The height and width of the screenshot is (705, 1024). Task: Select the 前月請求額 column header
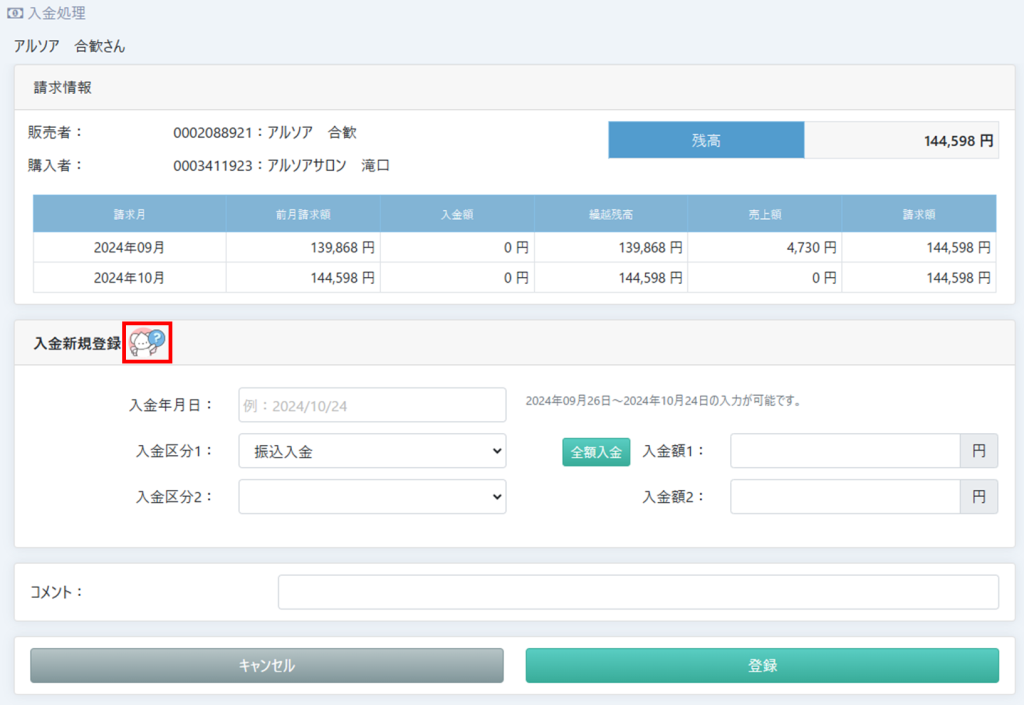(303, 214)
